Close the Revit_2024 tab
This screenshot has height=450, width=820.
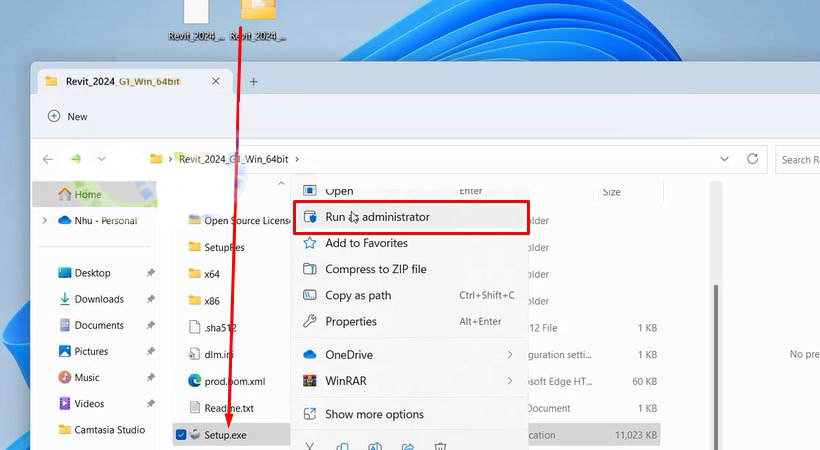[215, 81]
